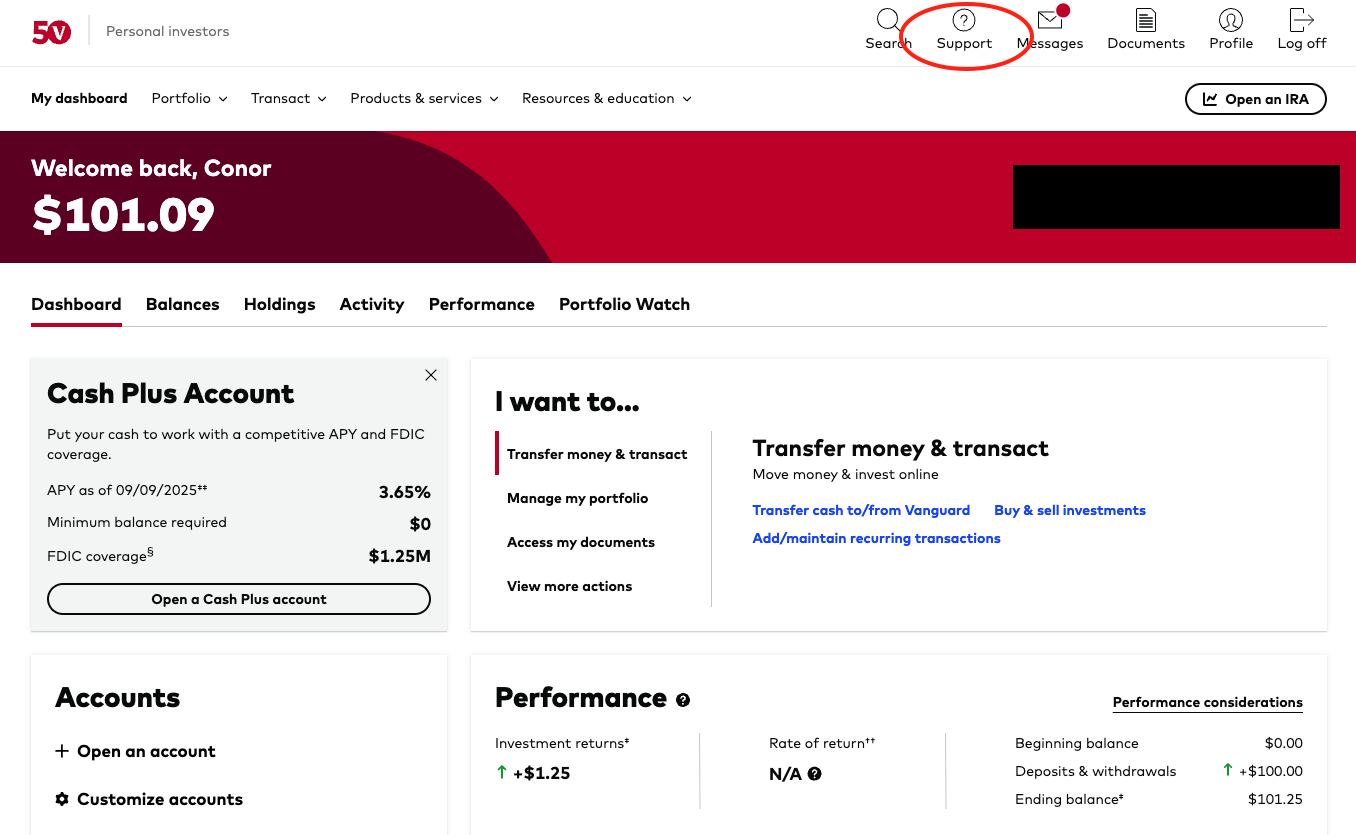The height and width of the screenshot is (835, 1356).
Task: Switch to the Performance tab
Action: tap(482, 304)
